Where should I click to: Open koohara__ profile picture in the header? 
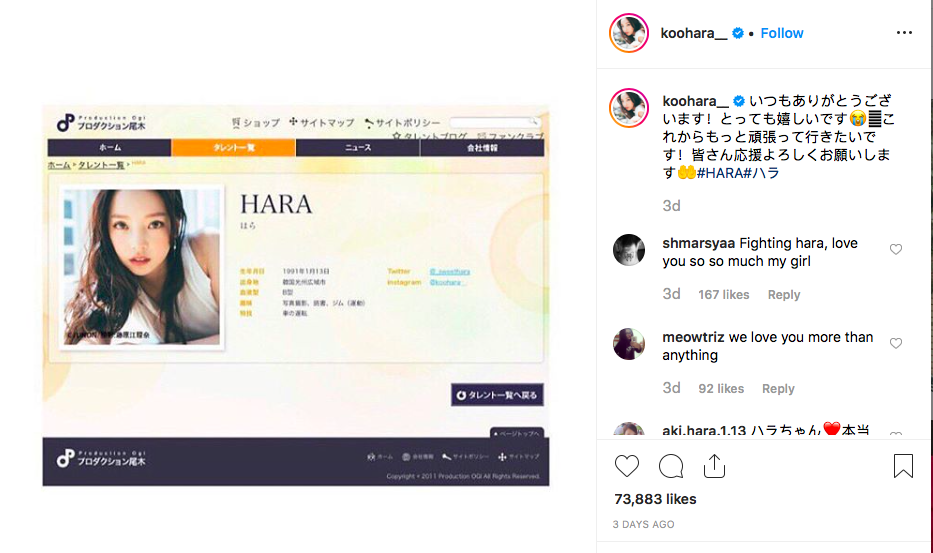[x=629, y=33]
